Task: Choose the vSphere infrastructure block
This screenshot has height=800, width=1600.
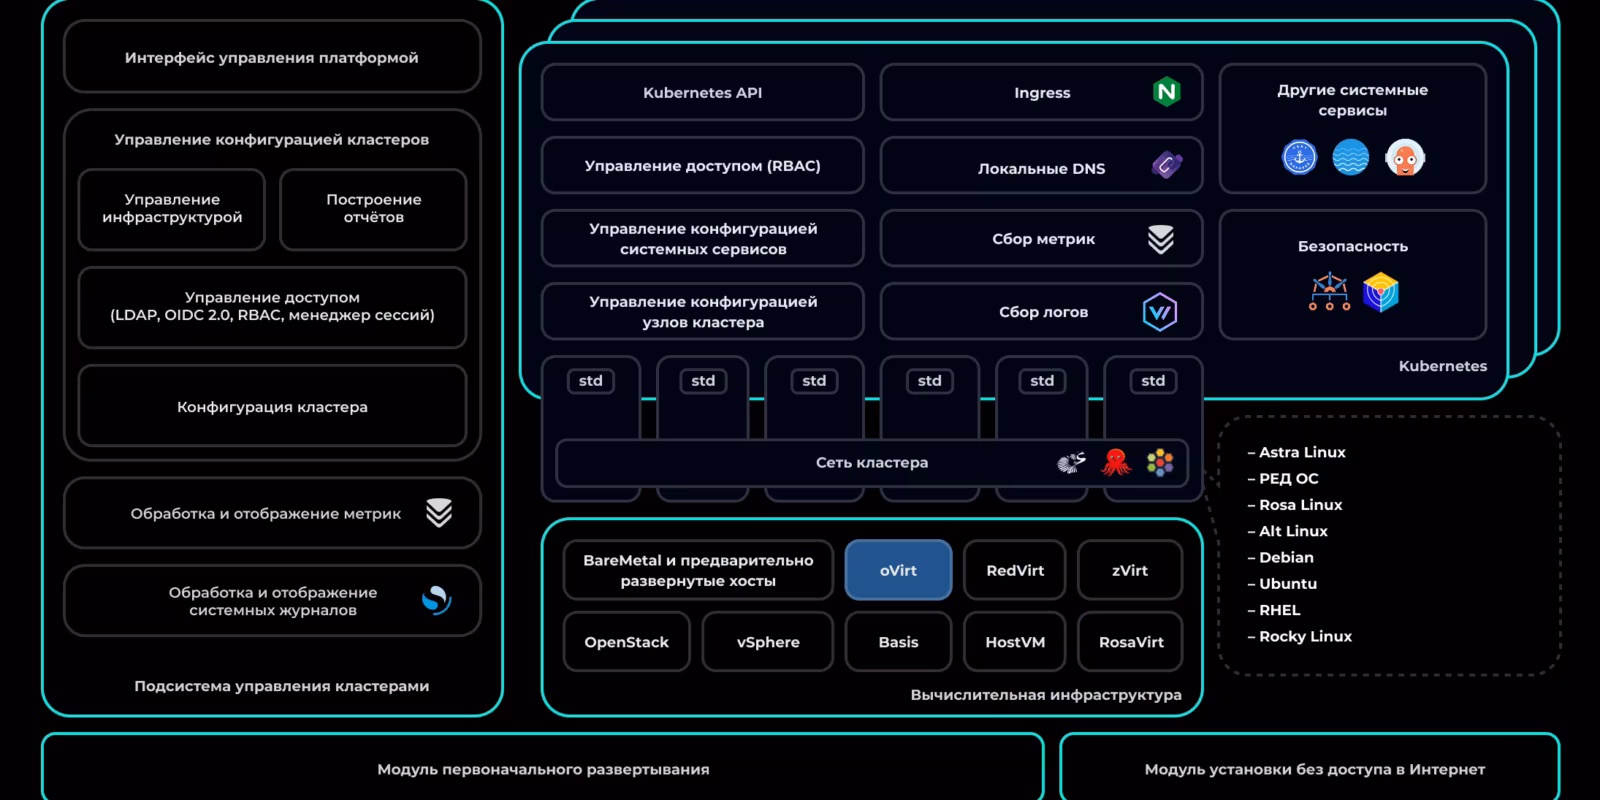Action: click(x=768, y=642)
